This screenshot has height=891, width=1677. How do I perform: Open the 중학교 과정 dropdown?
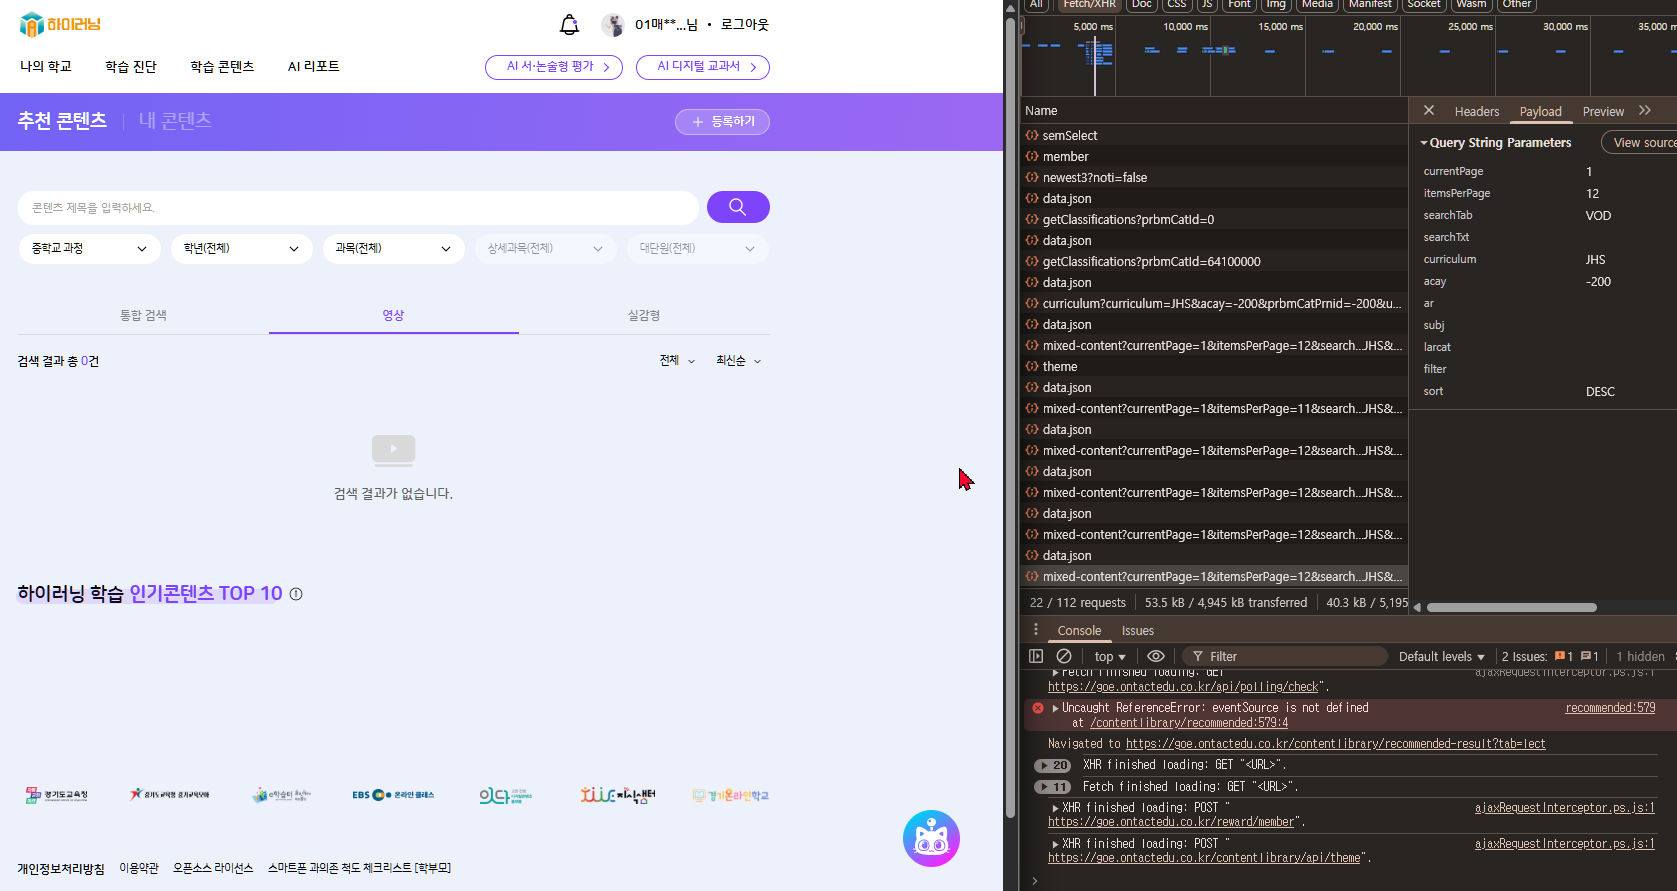click(88, 249)
